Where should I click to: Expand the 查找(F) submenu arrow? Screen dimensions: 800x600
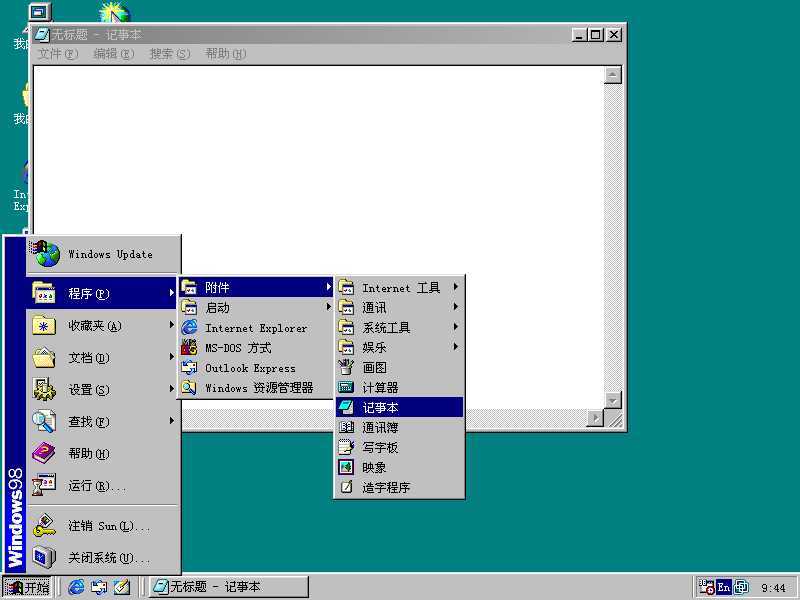(x=171, y=421)
